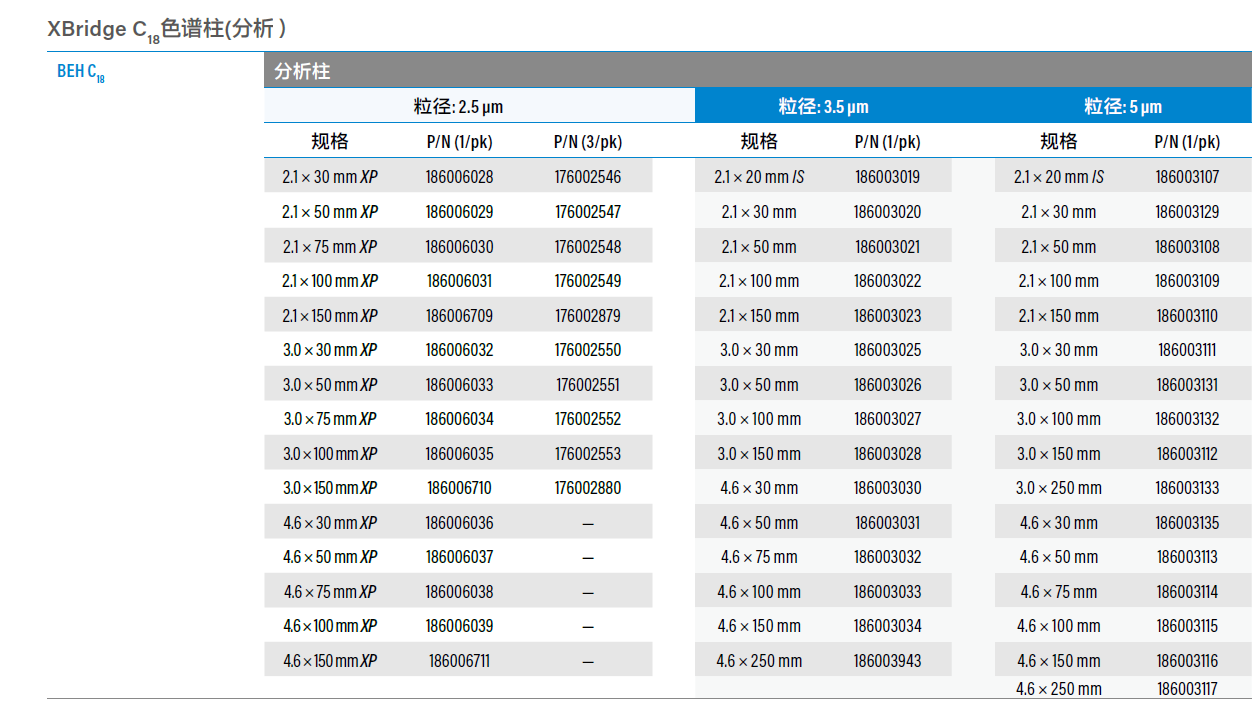
Task: Select part number 186006030
Action: (459, 247)
